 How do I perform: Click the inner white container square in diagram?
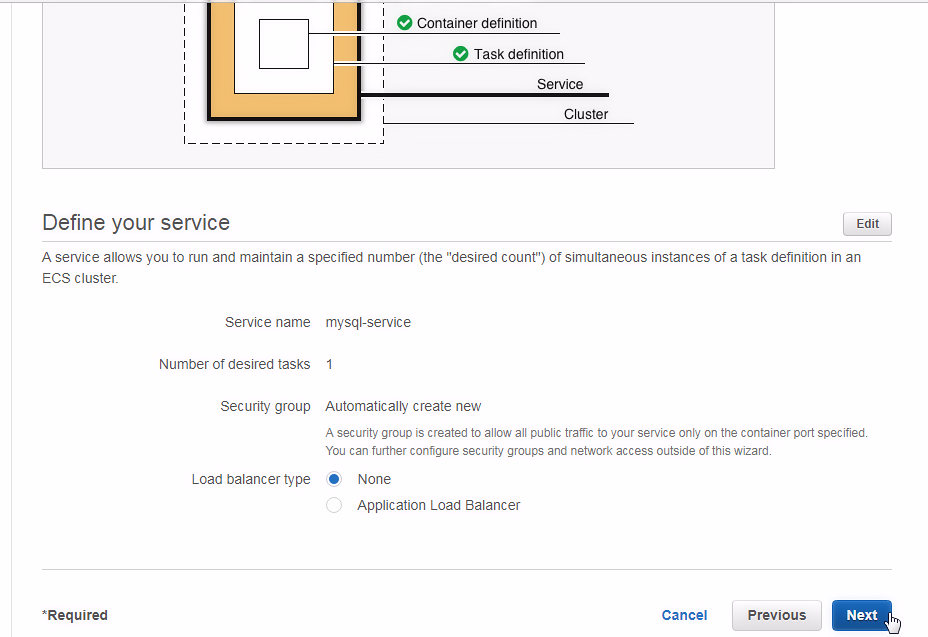coord(284,44)
